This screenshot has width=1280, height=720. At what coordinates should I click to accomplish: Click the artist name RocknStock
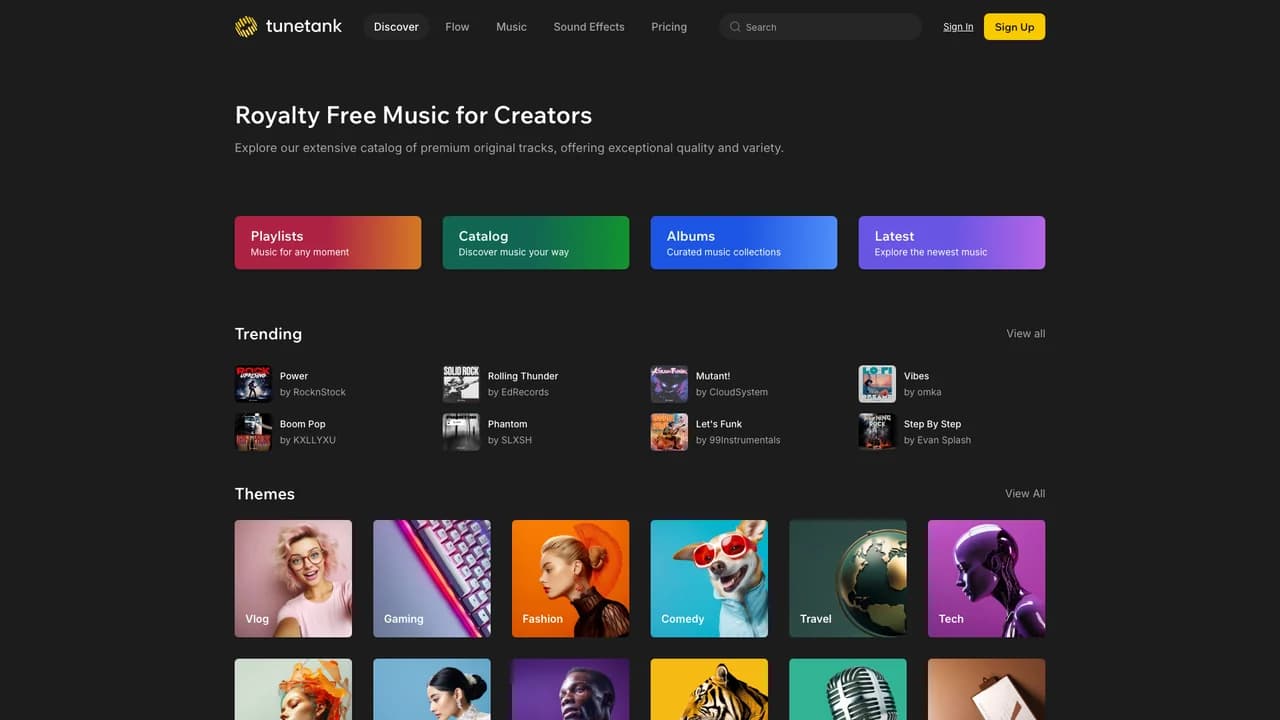(319, 392)
